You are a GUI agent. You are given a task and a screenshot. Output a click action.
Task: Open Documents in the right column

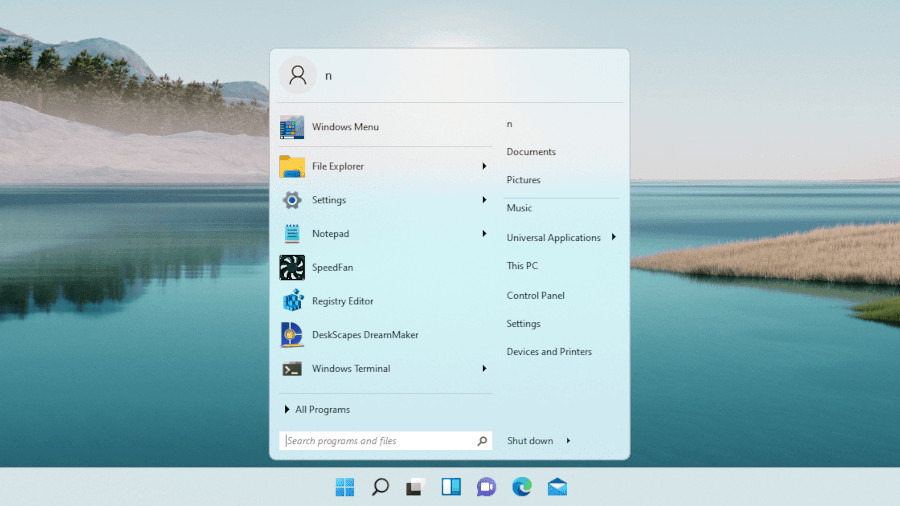[531, 152]
